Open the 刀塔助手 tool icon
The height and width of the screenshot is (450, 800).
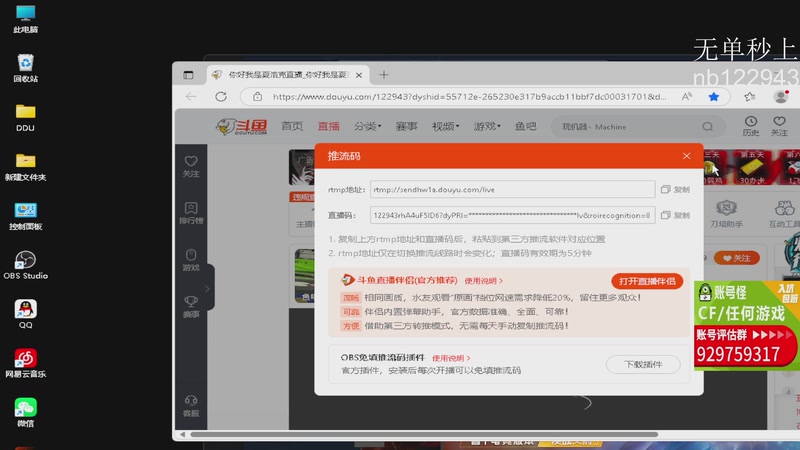pos(726,213)
